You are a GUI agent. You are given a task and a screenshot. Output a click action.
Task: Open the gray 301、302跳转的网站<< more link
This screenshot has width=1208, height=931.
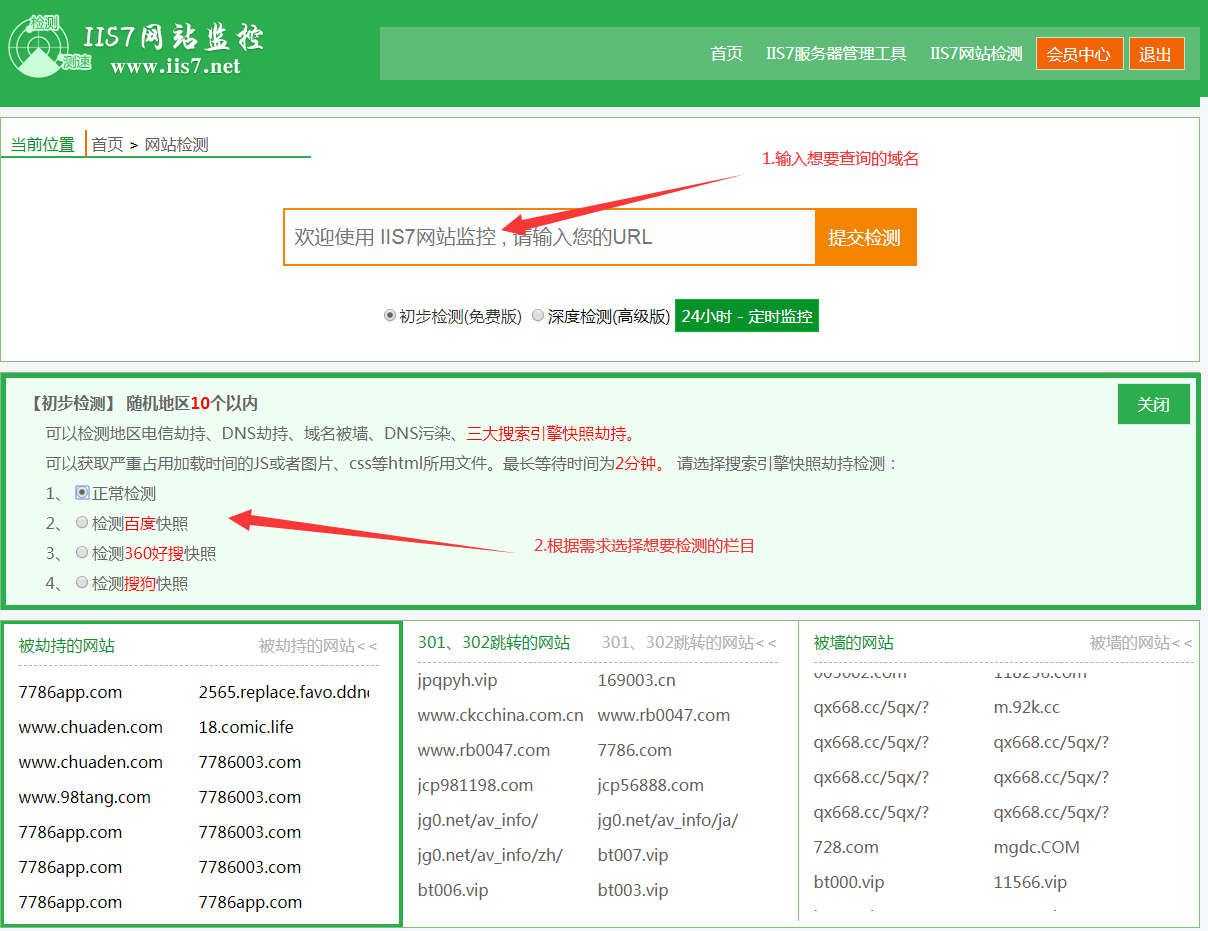[689, 642]
